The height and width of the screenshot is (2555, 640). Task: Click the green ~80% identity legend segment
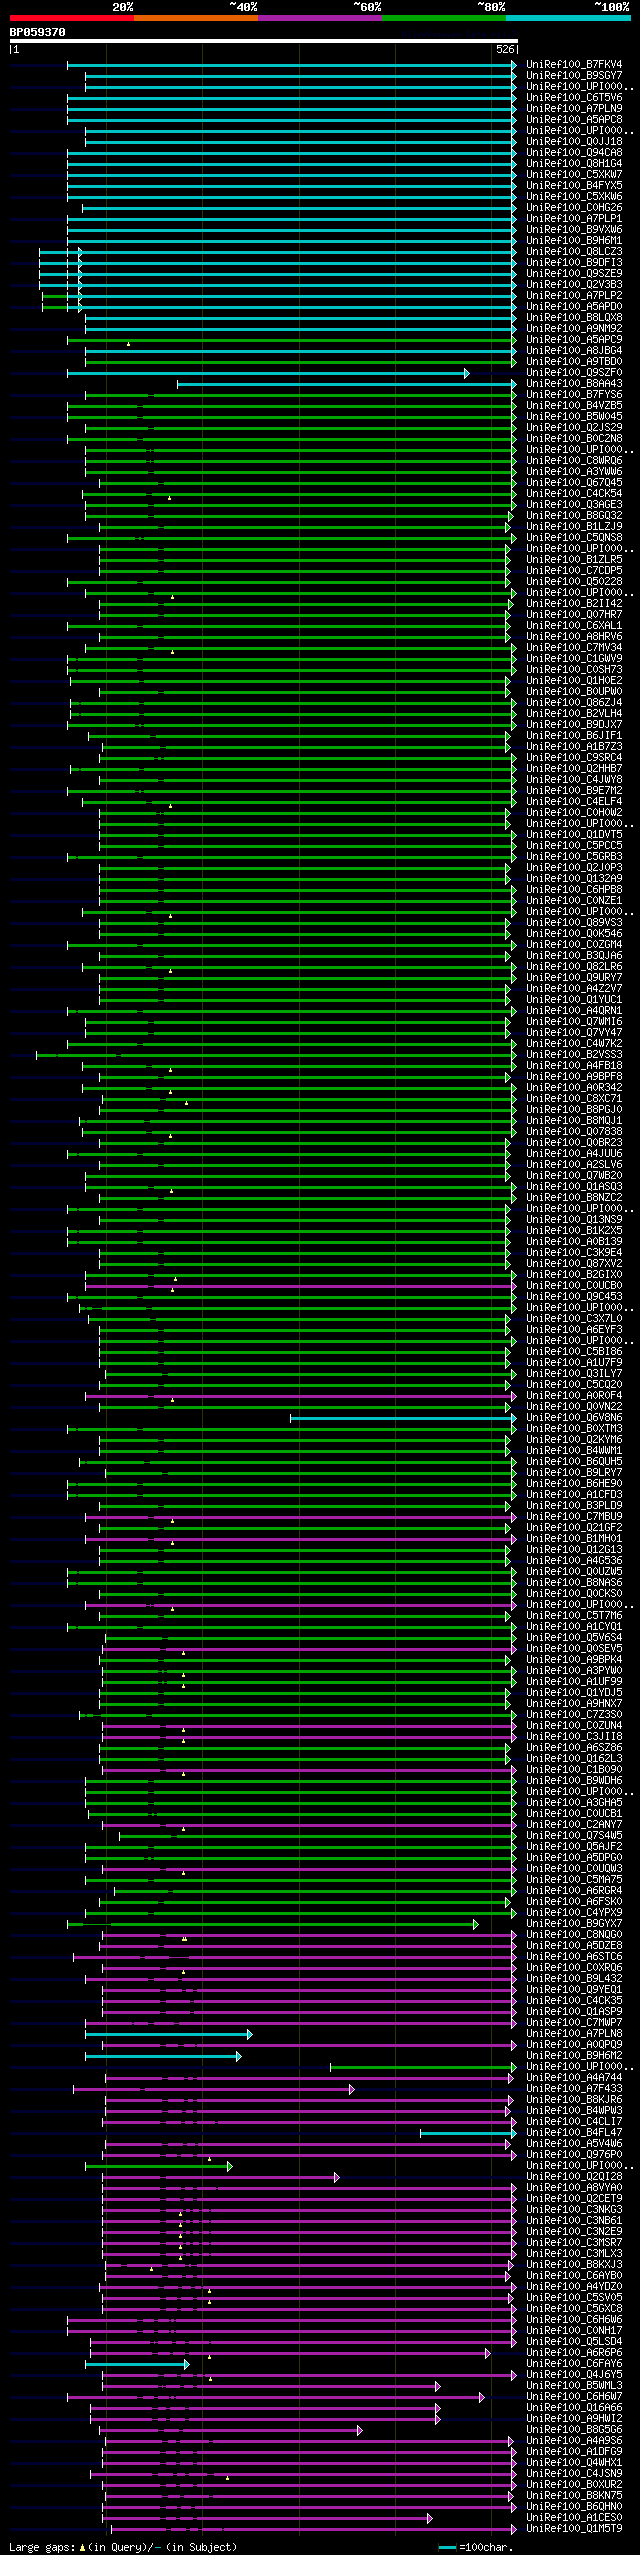[x=443, y=18]
